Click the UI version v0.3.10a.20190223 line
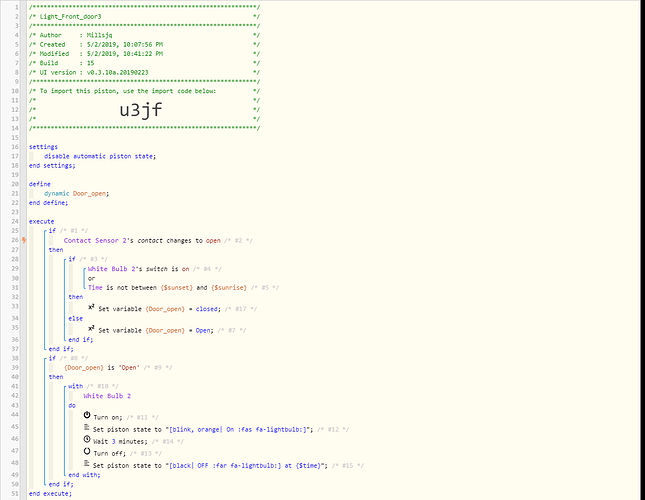Viewport: 645px width, 500px height. click(144, 72)
